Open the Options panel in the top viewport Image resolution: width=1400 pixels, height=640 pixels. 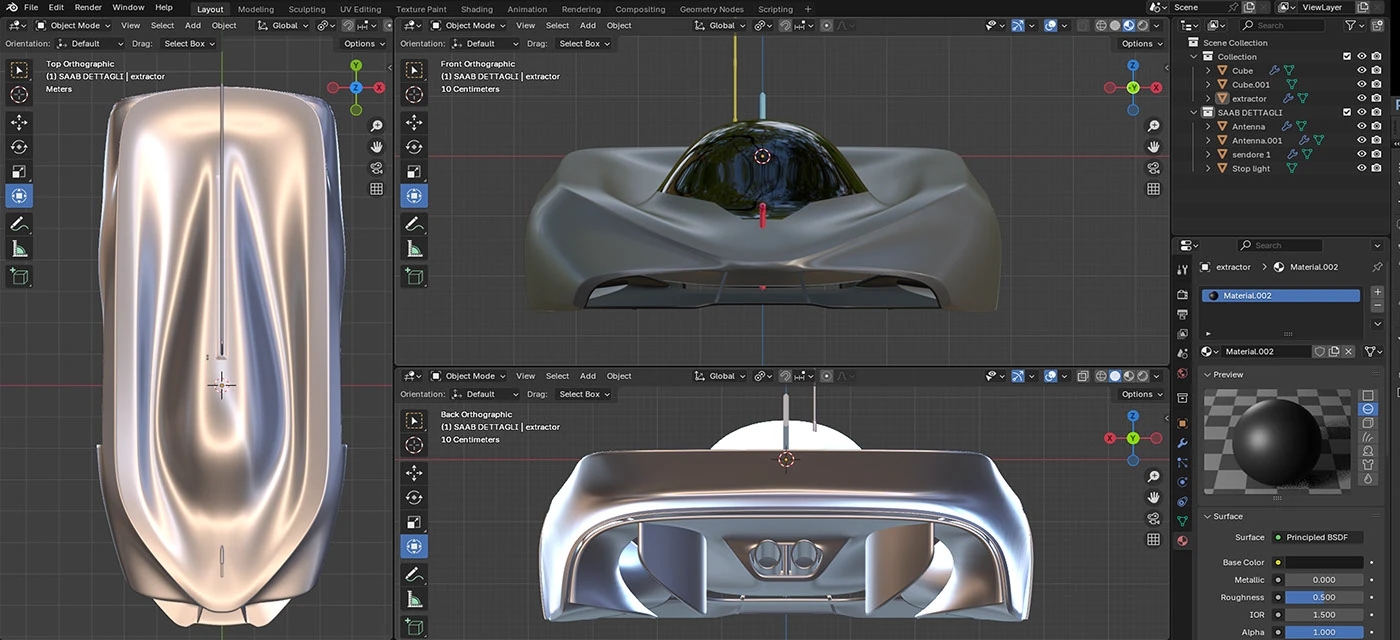(363, 43)
